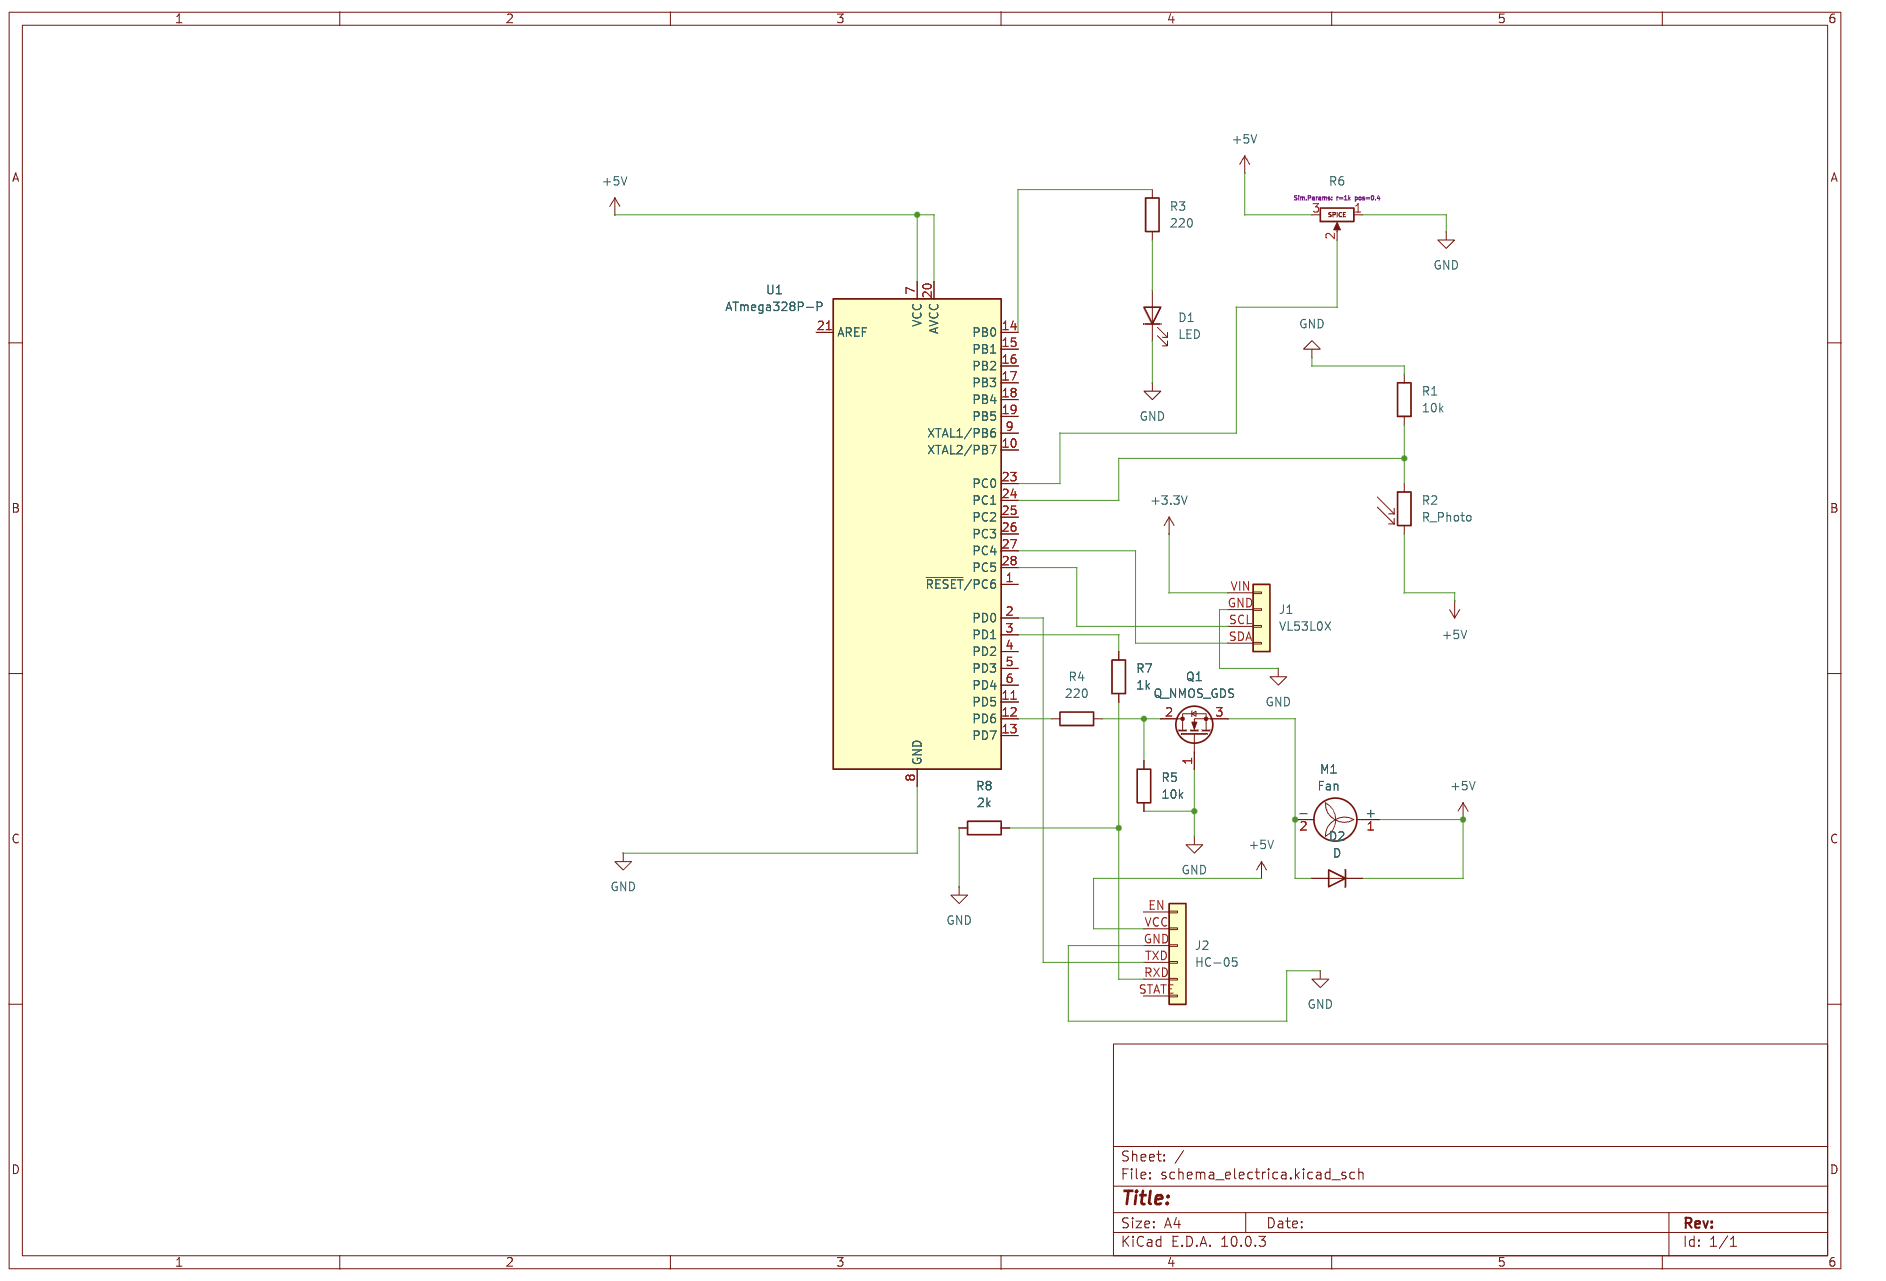Select the J2 HC-05 connector symbol

point(1178,954)
